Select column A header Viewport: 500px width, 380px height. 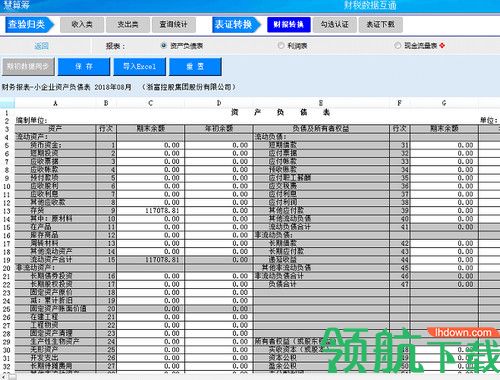tap(55, 103)
